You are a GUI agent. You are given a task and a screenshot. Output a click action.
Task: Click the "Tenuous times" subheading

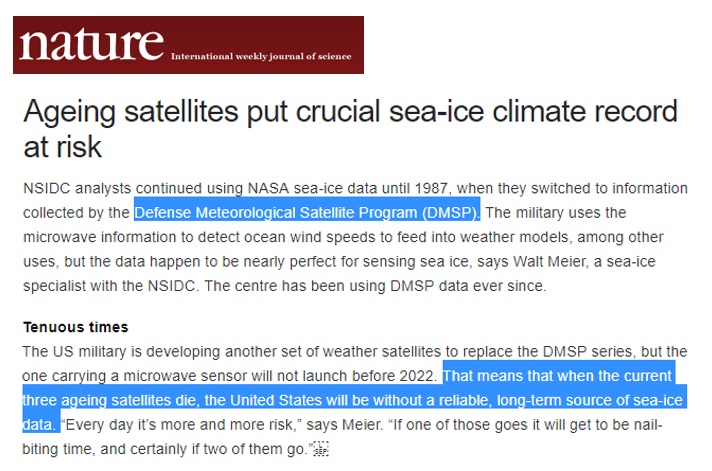tap(76, 327)
